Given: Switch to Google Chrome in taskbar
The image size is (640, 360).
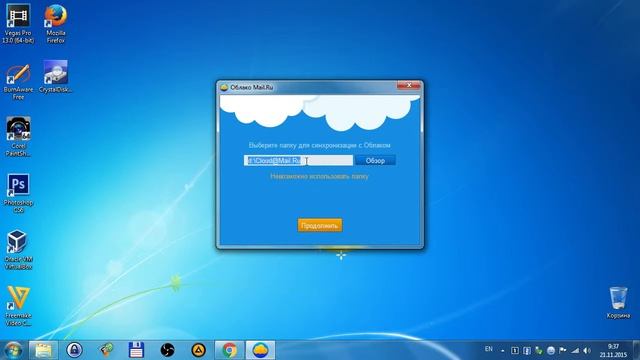Looking at the screenshot, I should (229, 350).
